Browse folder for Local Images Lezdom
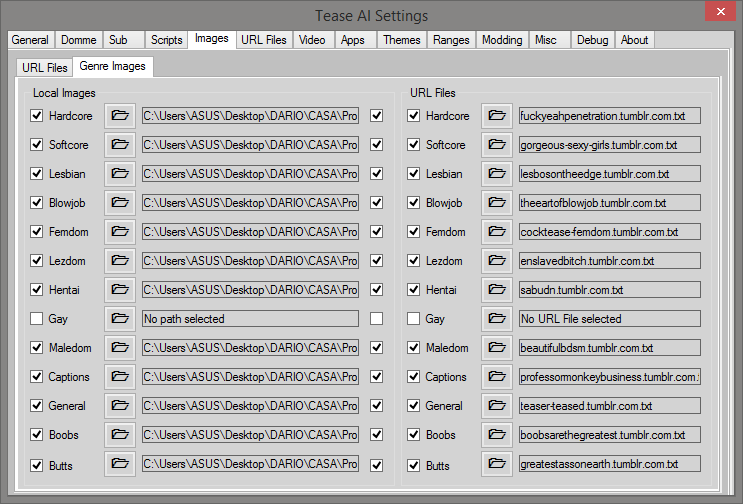The height and width of the screenshot is (504, 743). (120, 261)
